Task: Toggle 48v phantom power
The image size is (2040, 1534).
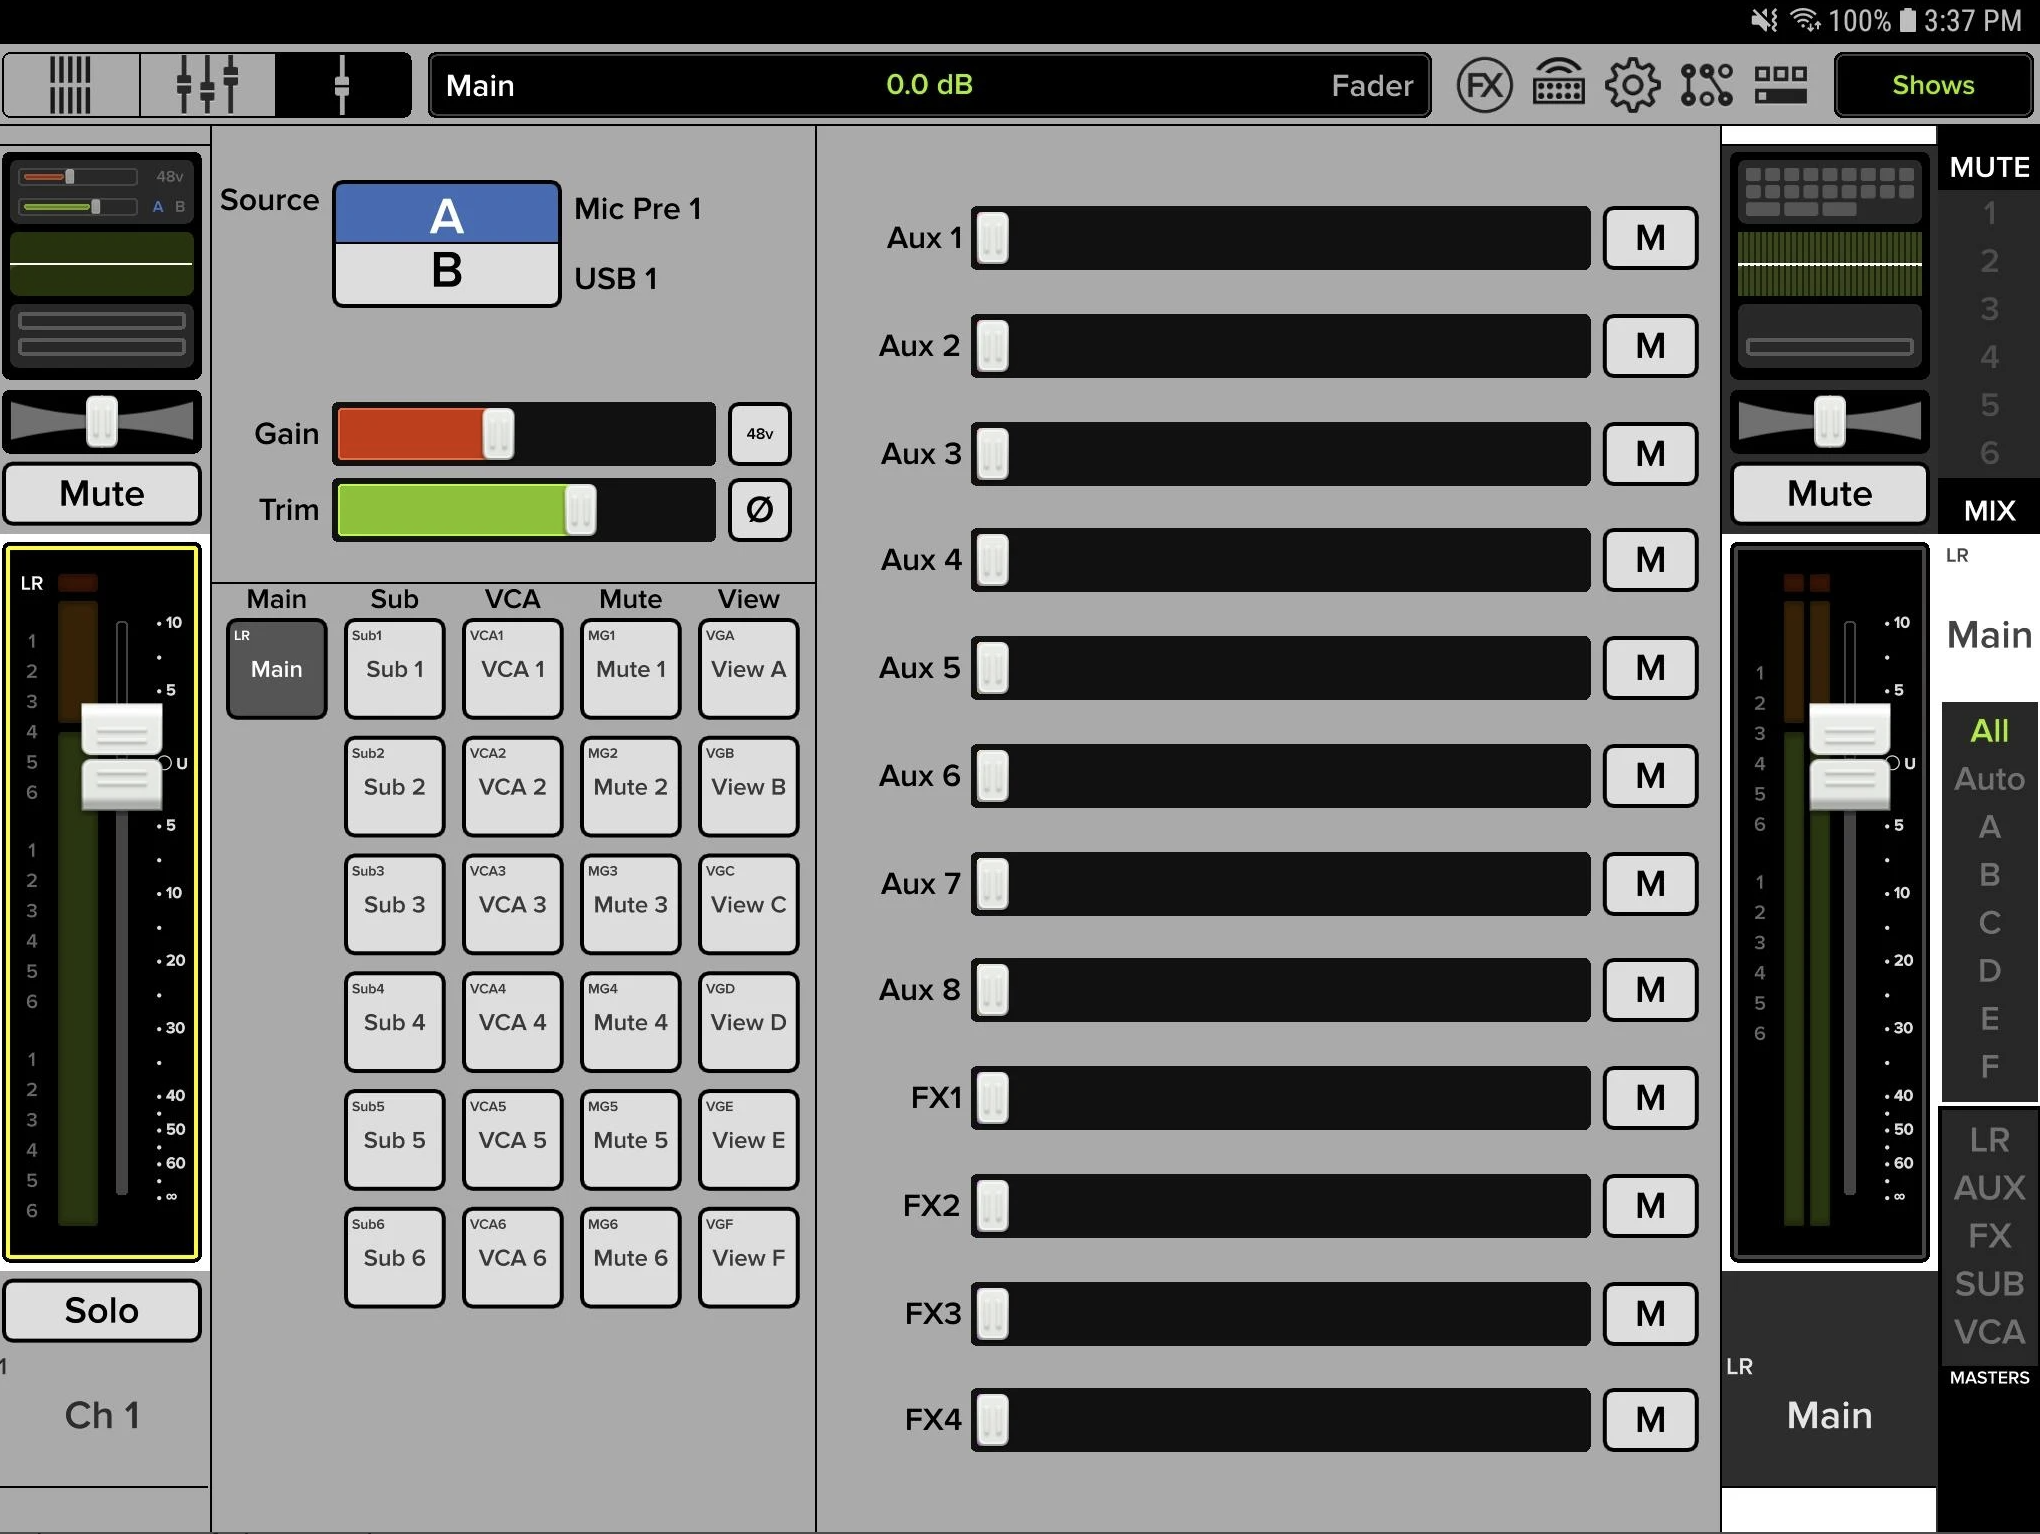Action: click(759, 434)
